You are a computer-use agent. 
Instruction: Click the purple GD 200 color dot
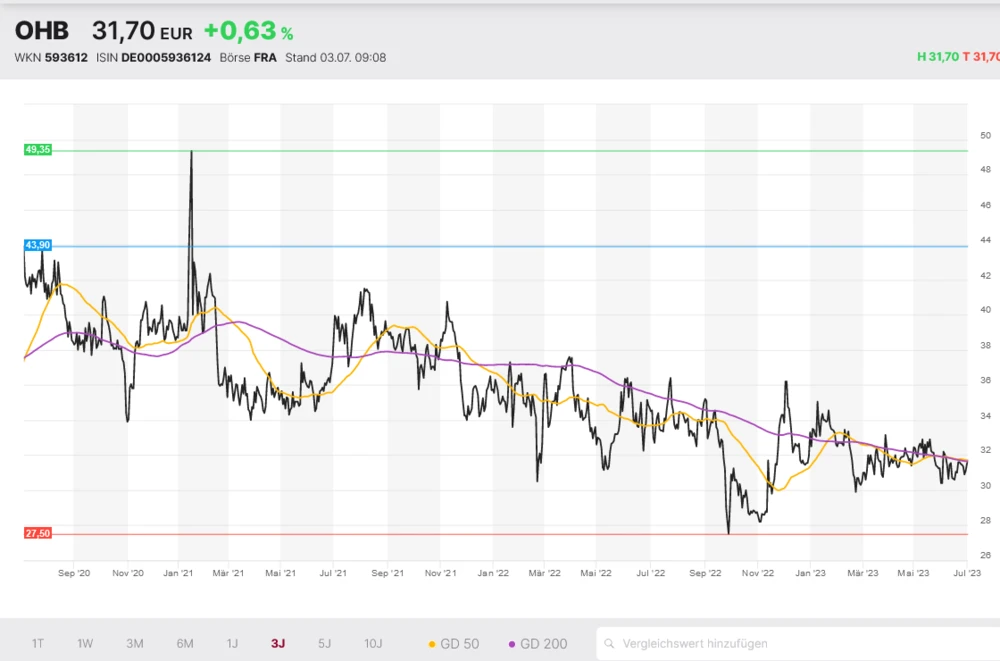click(x=512, y=644)
